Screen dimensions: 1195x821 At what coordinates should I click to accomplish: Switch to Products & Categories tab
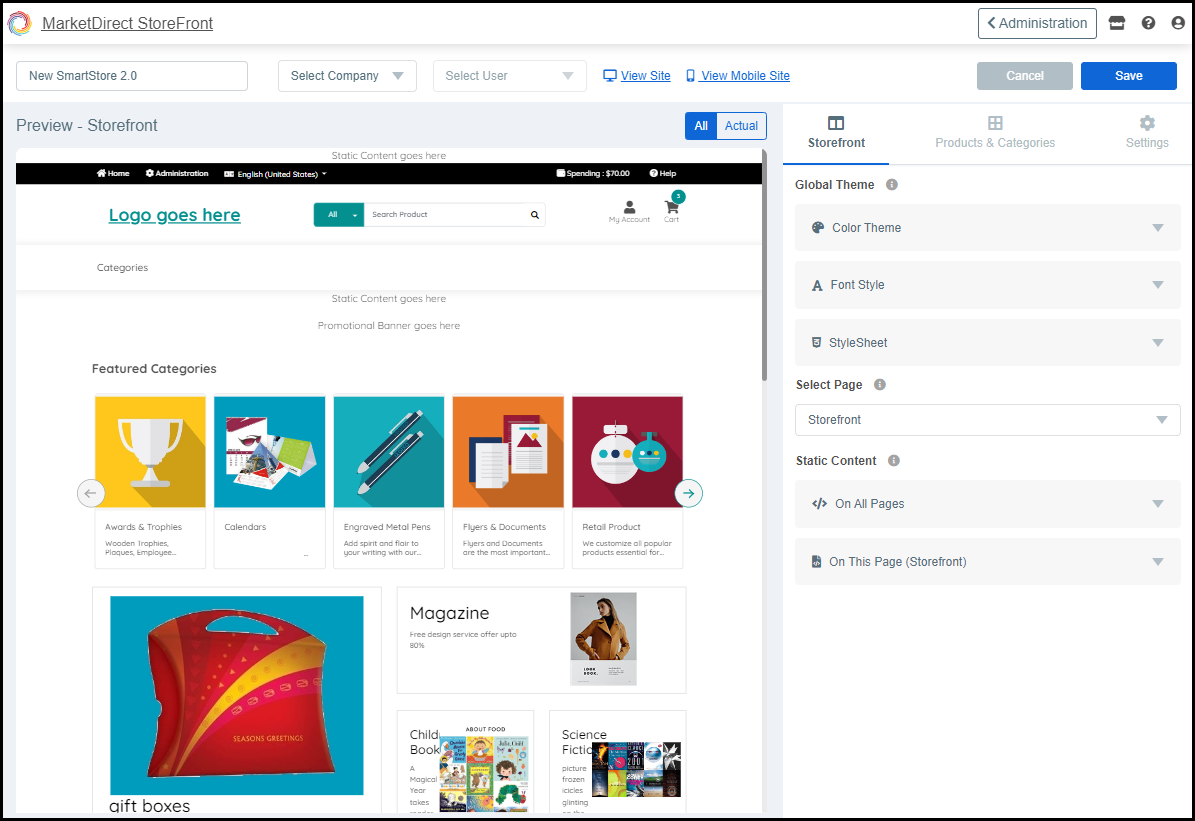click(995, 133)
